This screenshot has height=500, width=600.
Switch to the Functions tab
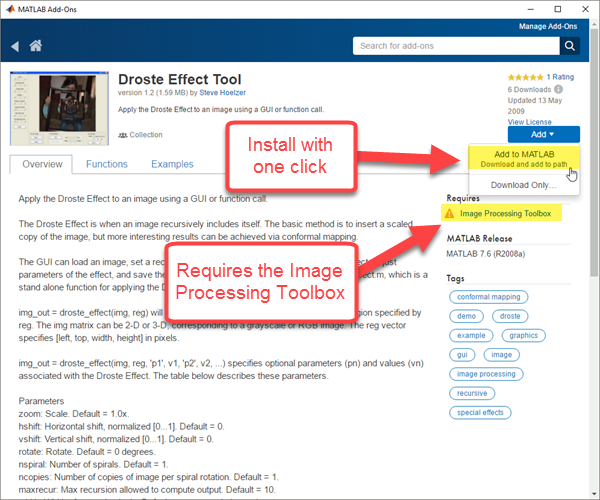106,164
